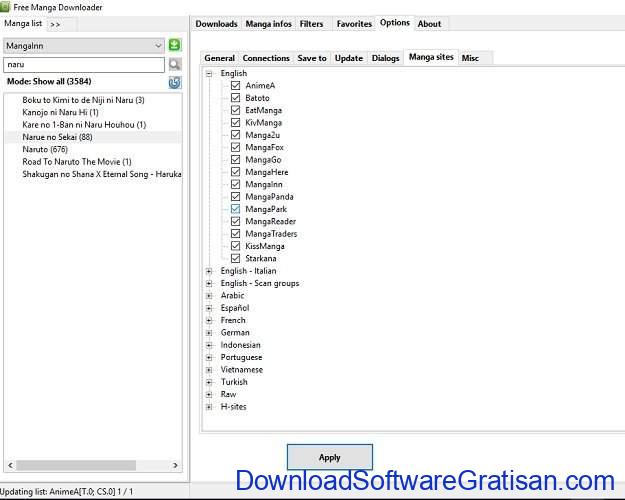
Task: Switch to the Update options subtab
Action: point(349,58)
